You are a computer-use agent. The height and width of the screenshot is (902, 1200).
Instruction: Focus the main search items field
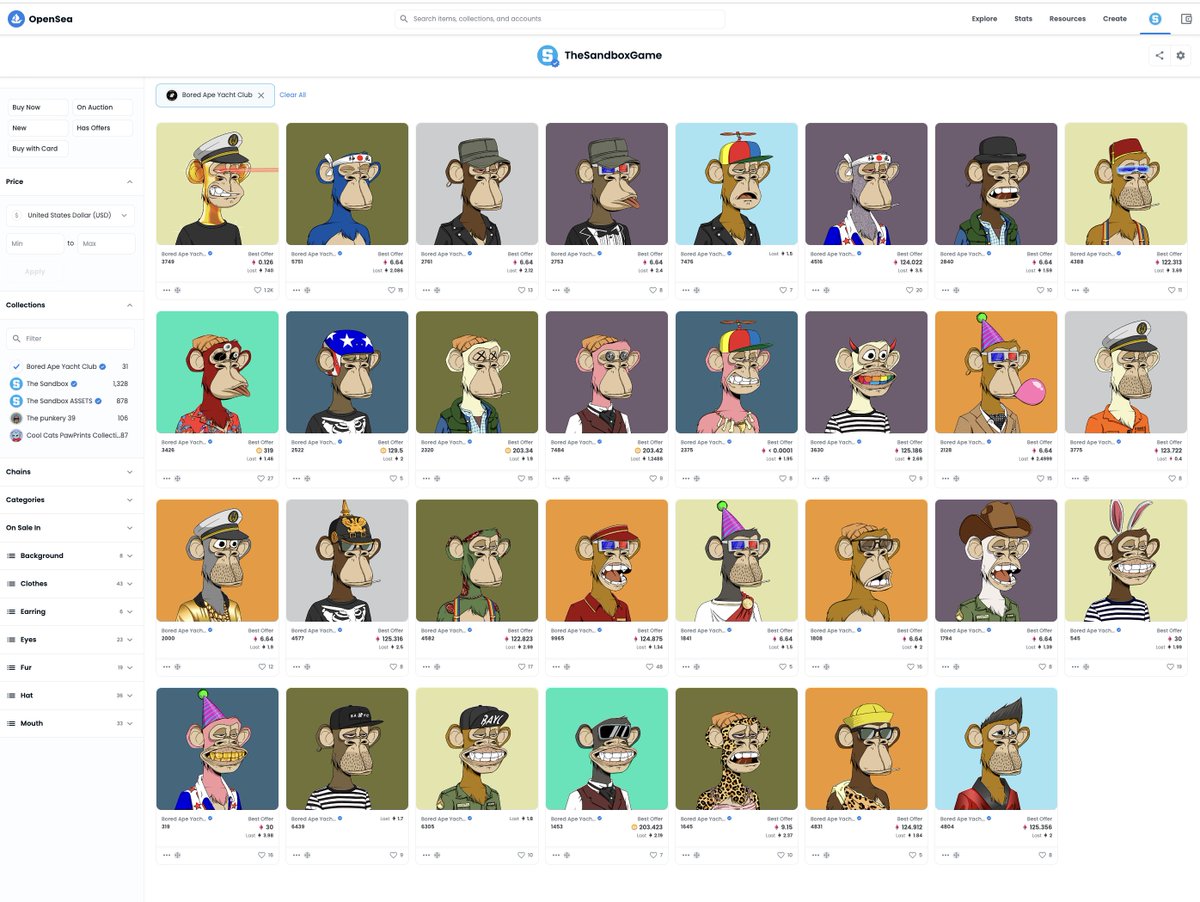(560, 19)
